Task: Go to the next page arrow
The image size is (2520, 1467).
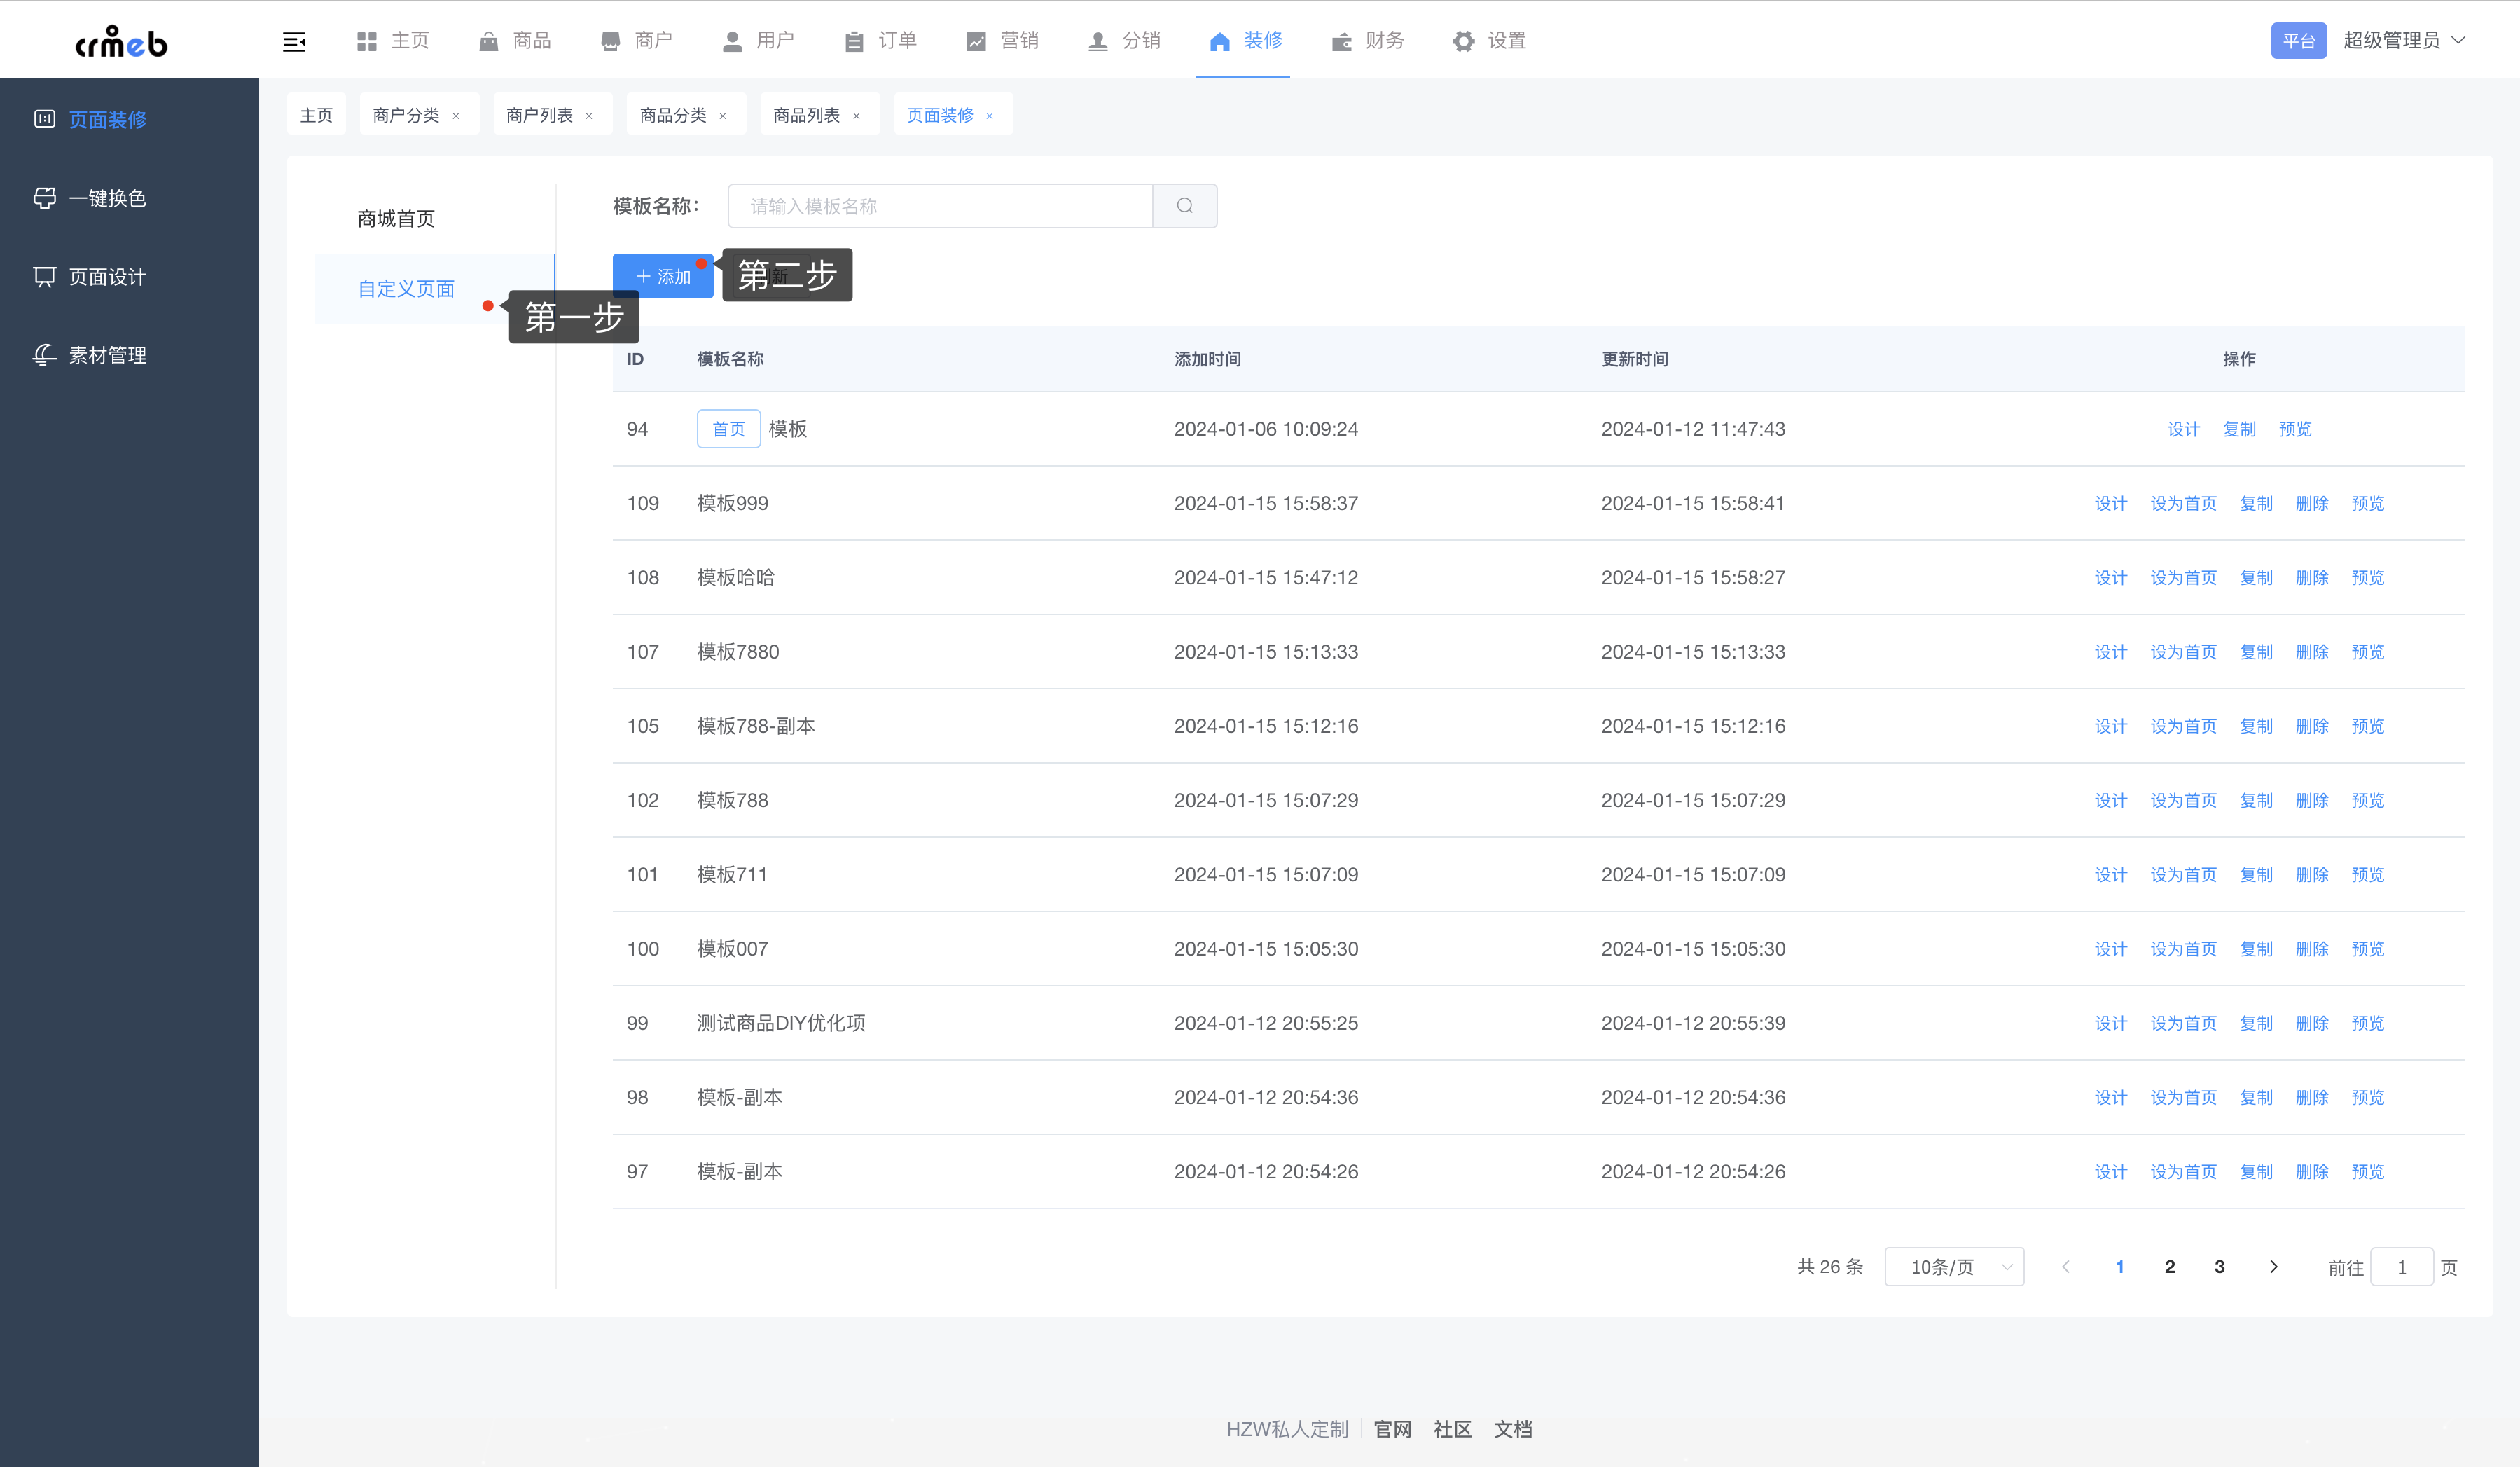Action: pyautogui.click(x=2273, y=1267)
